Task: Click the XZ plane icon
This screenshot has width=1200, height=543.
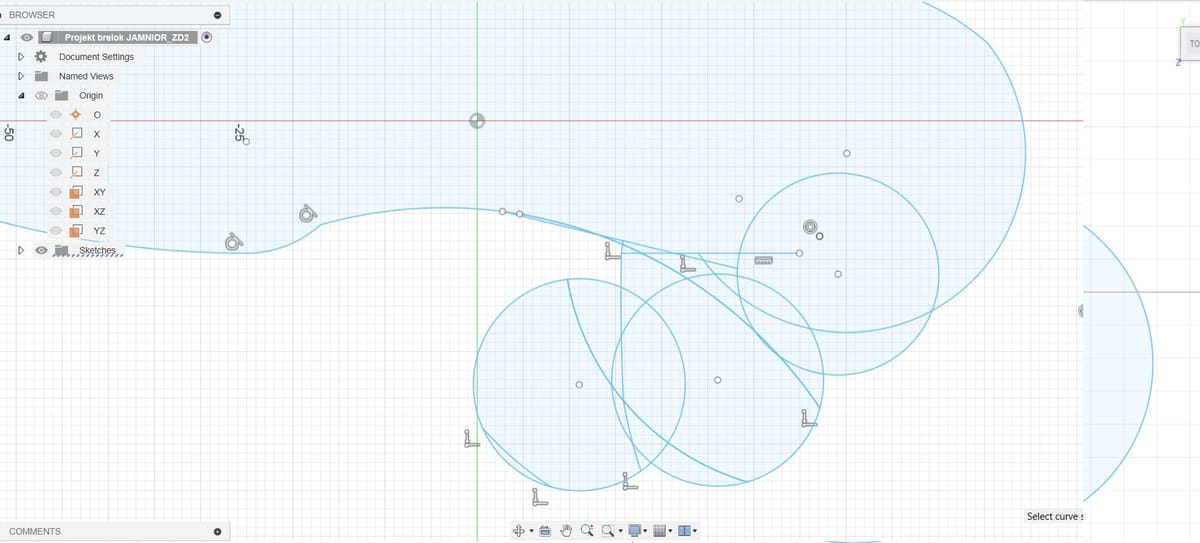Action: click(x=76, y=211)
